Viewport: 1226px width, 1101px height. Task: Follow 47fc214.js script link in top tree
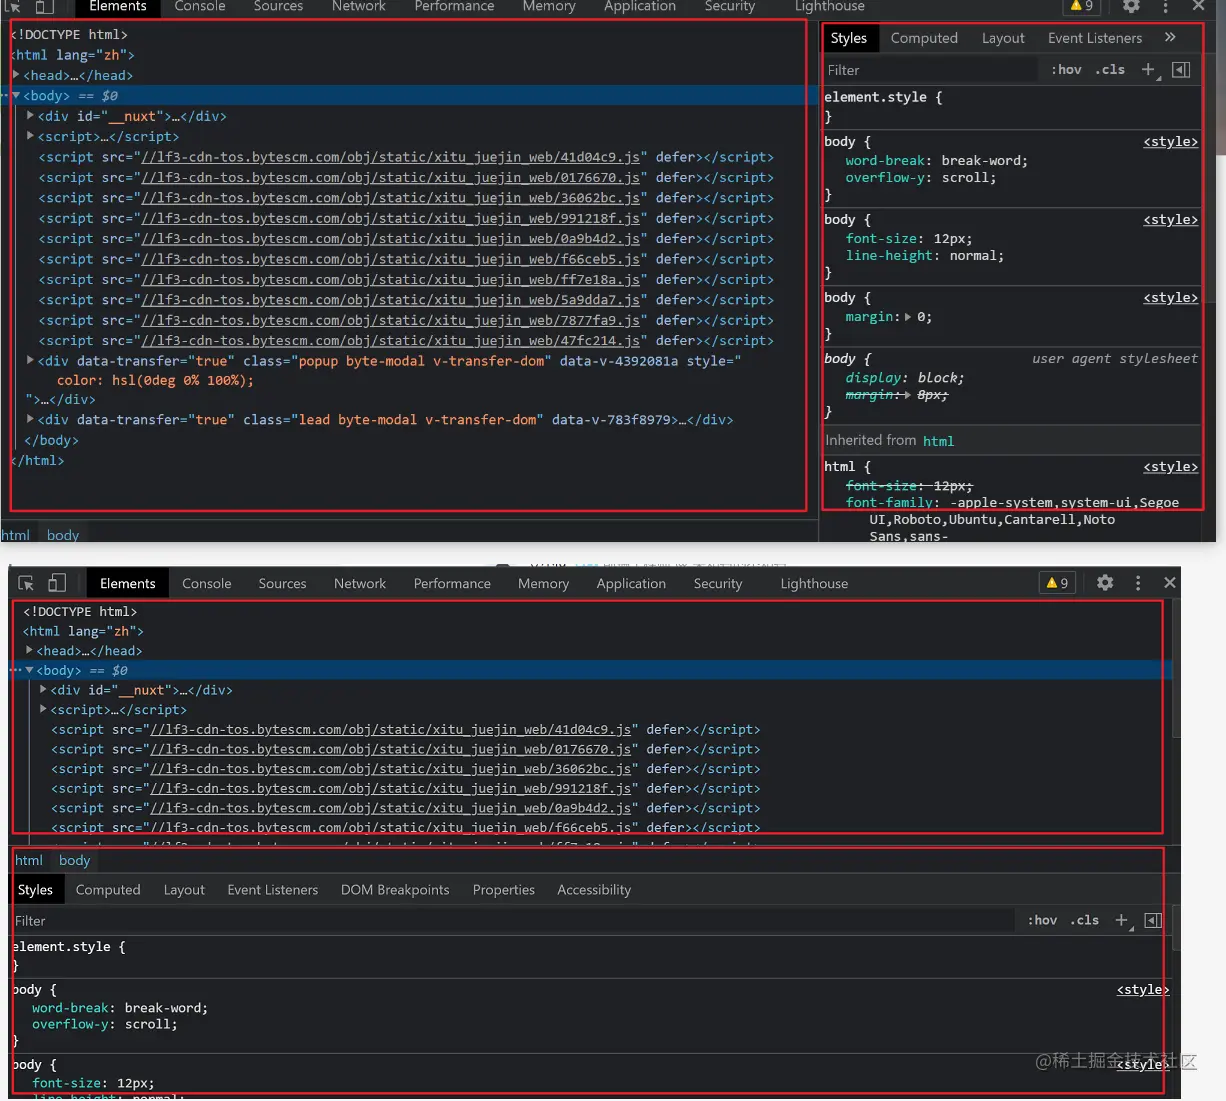coord(391,340)
